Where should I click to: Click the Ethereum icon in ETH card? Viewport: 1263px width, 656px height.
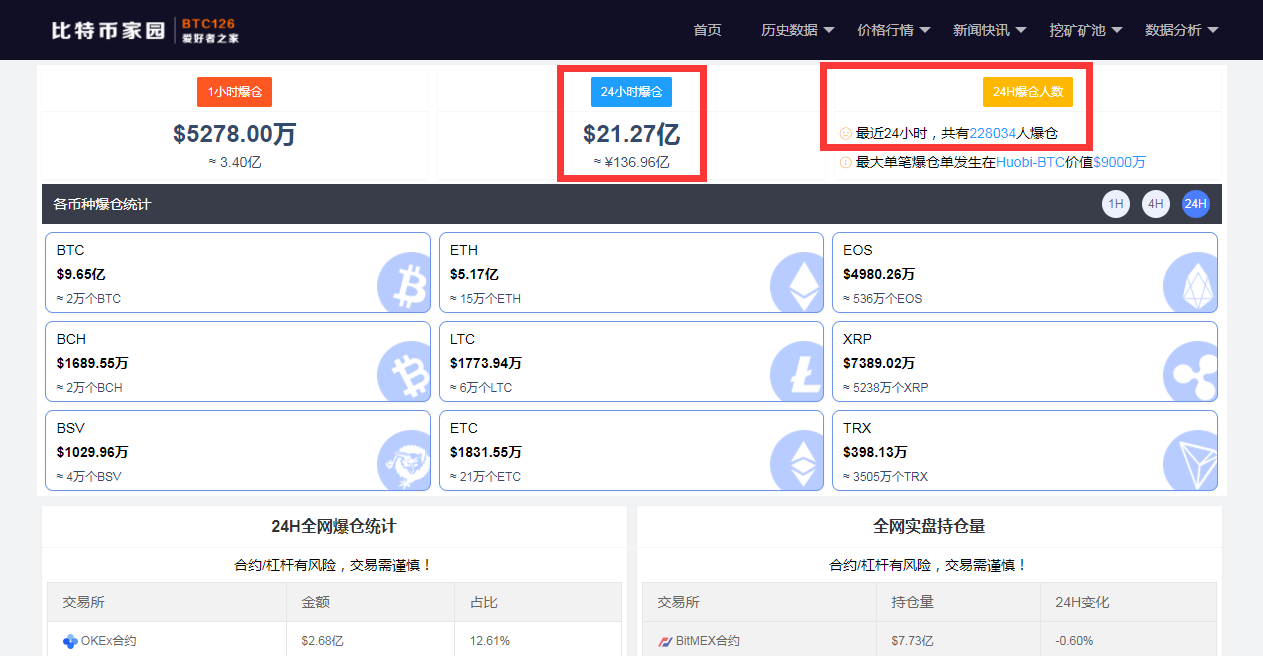coord(798,282)
